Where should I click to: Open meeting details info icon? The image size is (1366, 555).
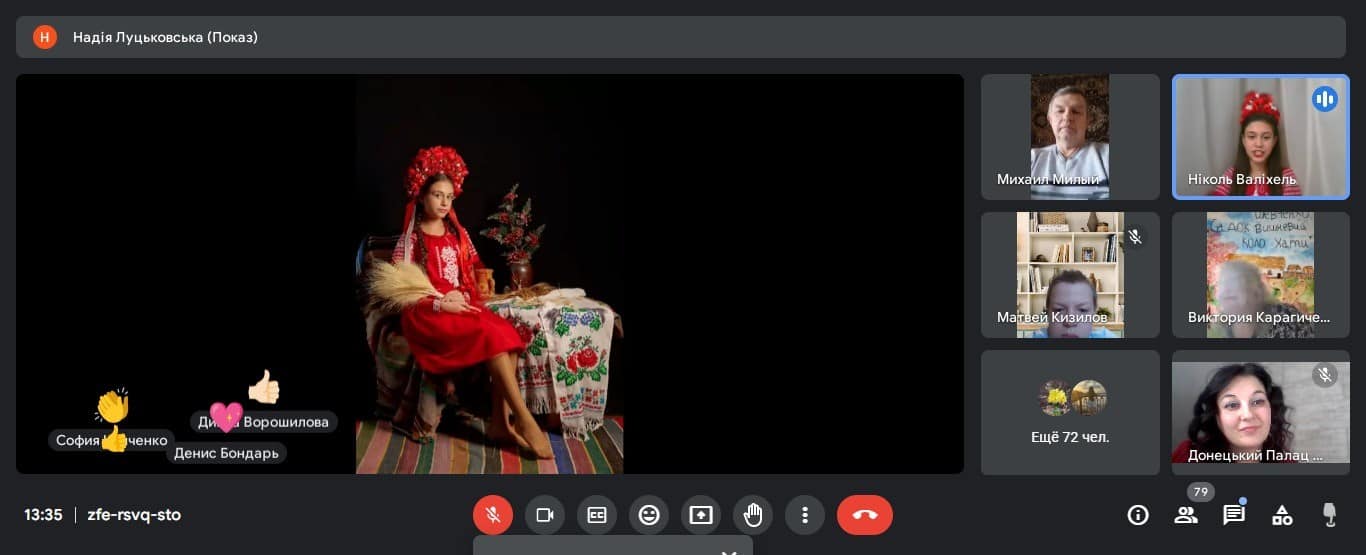pos(1138,515)
